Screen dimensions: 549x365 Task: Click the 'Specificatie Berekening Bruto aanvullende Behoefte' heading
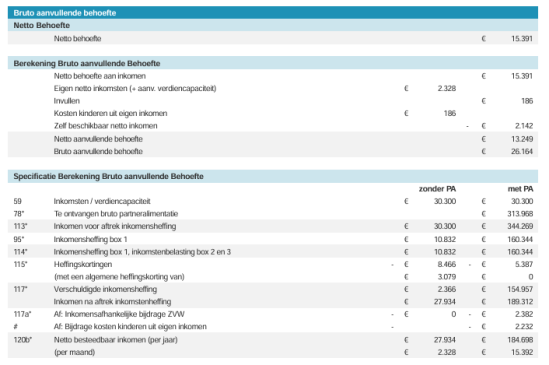tap(109, 176)
